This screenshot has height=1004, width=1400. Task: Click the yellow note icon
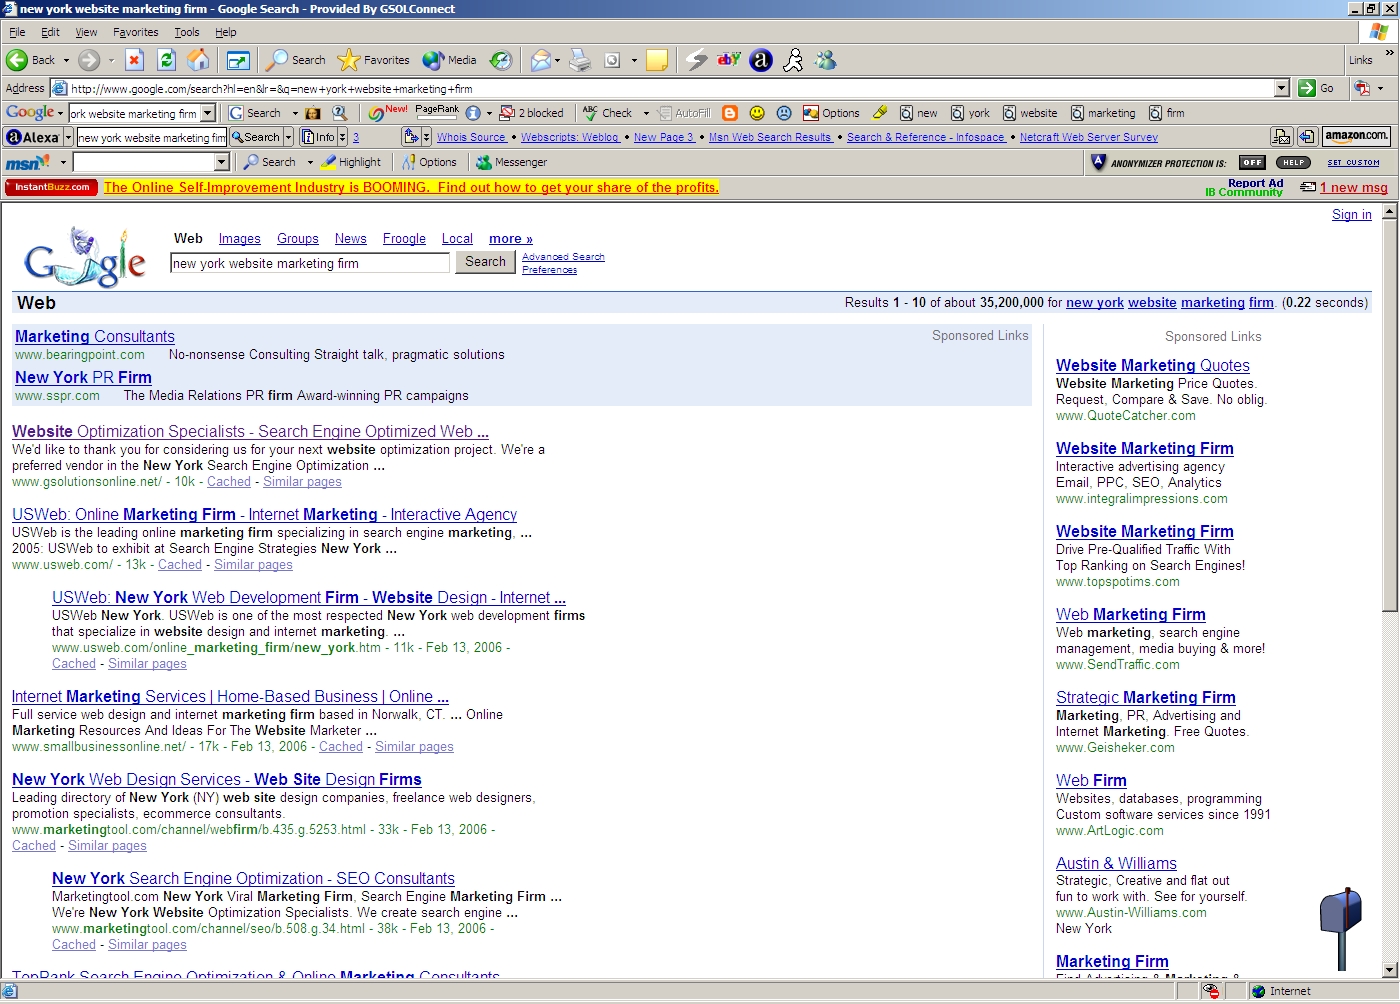[657, 60]
